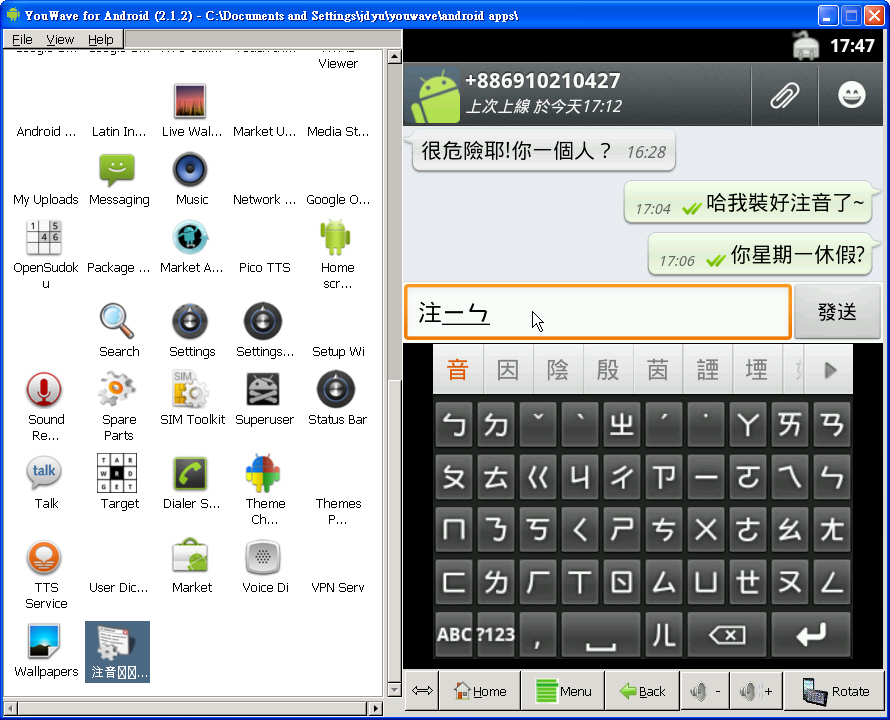The height and width of the screenshot is (720, 890).
Task: Launch the Messaging app
Action: point(117,169)
